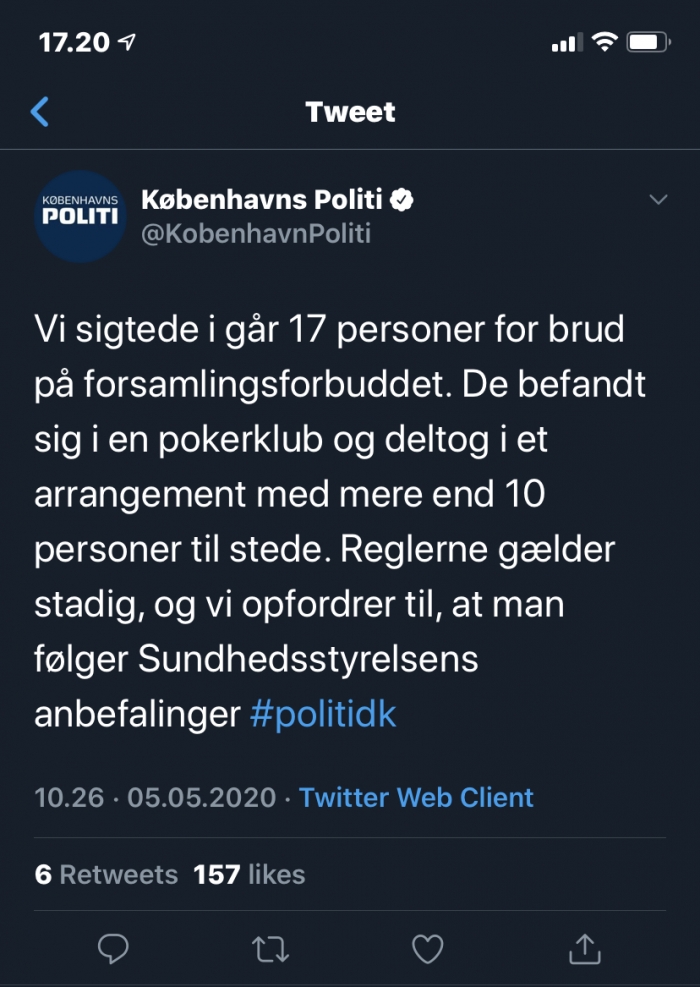
Task: Tap the Wi-Fi status icon
Action: (x=605, y=42)
